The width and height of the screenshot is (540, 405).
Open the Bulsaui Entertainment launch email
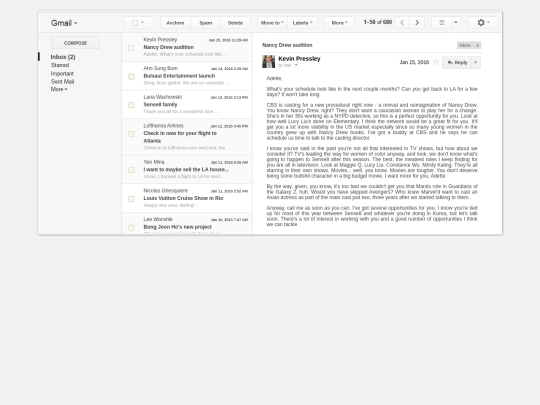187,76
